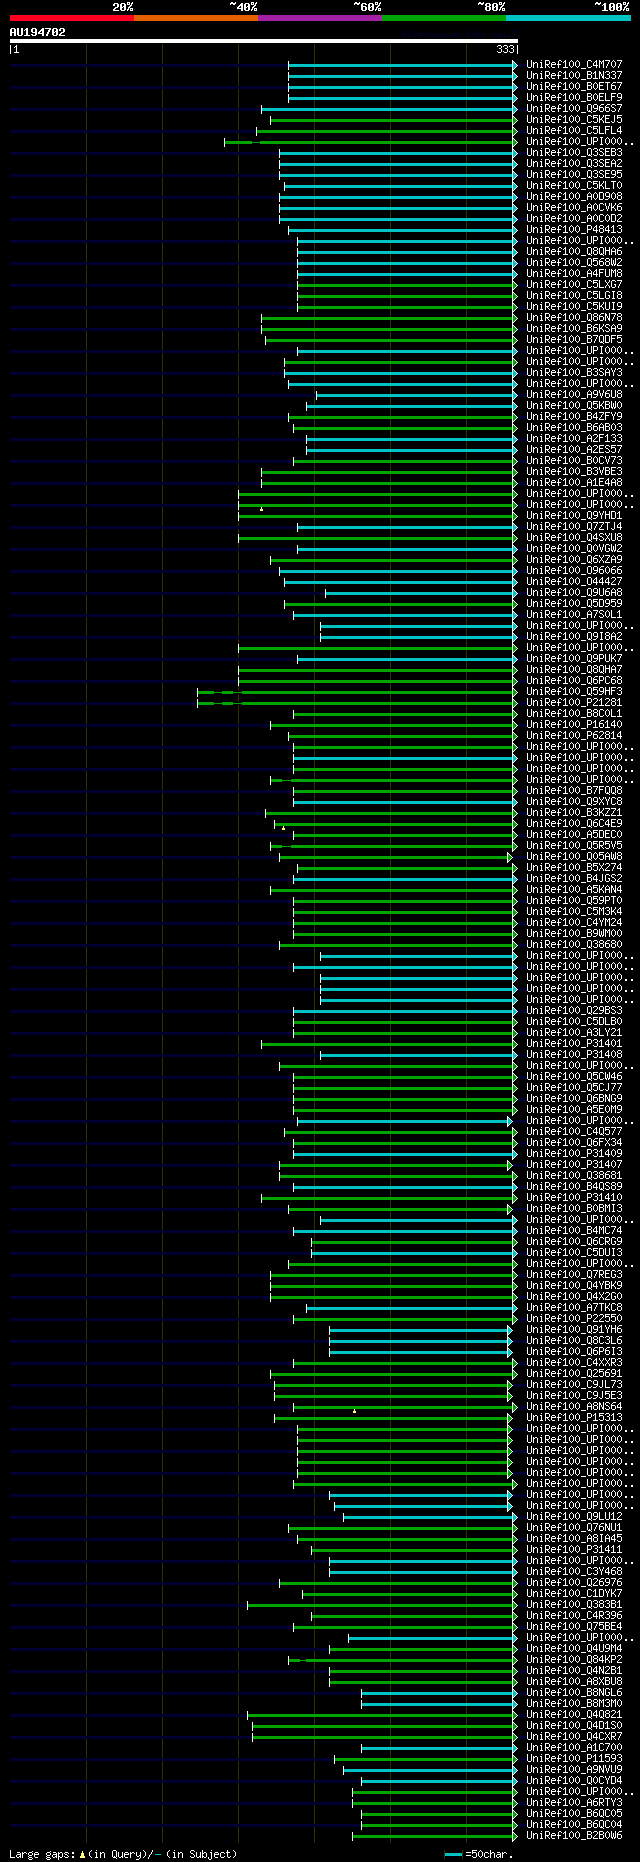Open hit UniRef100_Q7ZTJ4
Image resolution: width=640 pixels, height=1862 pixels.
(574, 527)
